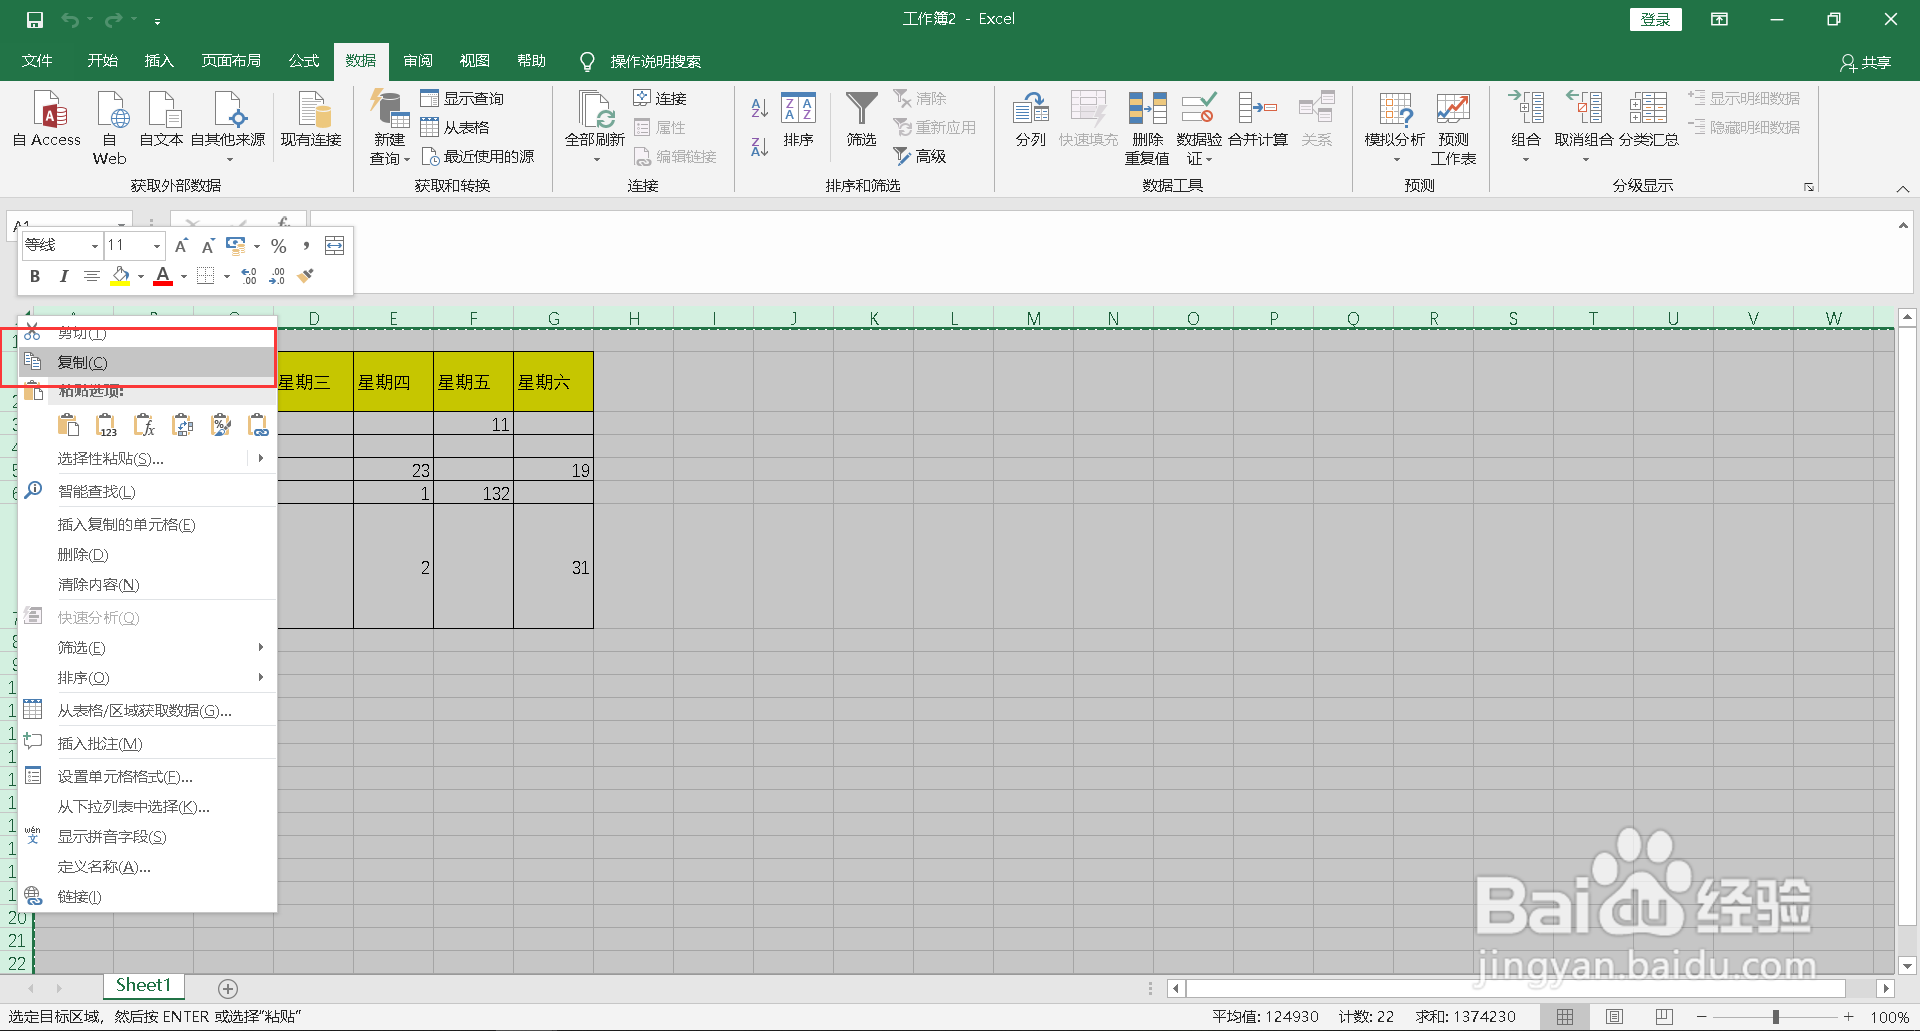Click the New Sheet plus button
Viewport: 1920px width, 1031px height.
228,988
